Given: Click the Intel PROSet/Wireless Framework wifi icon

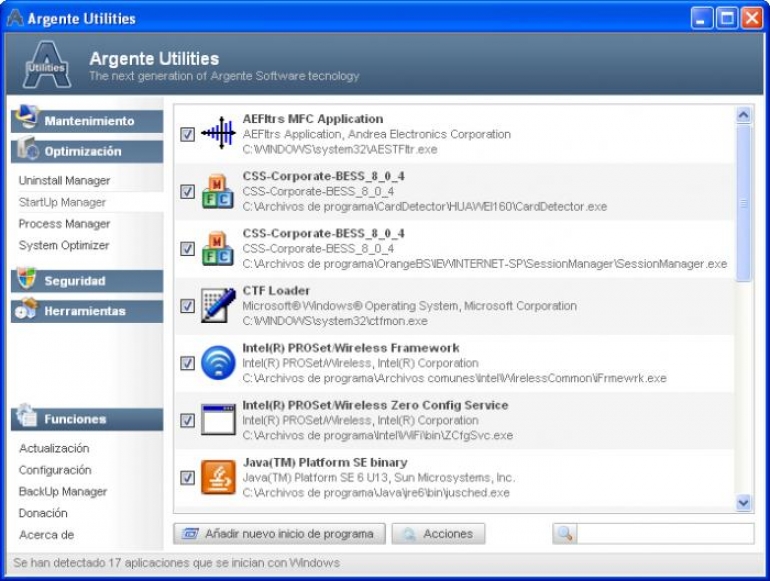Looking at the screenshot, I should coord(218,363).
